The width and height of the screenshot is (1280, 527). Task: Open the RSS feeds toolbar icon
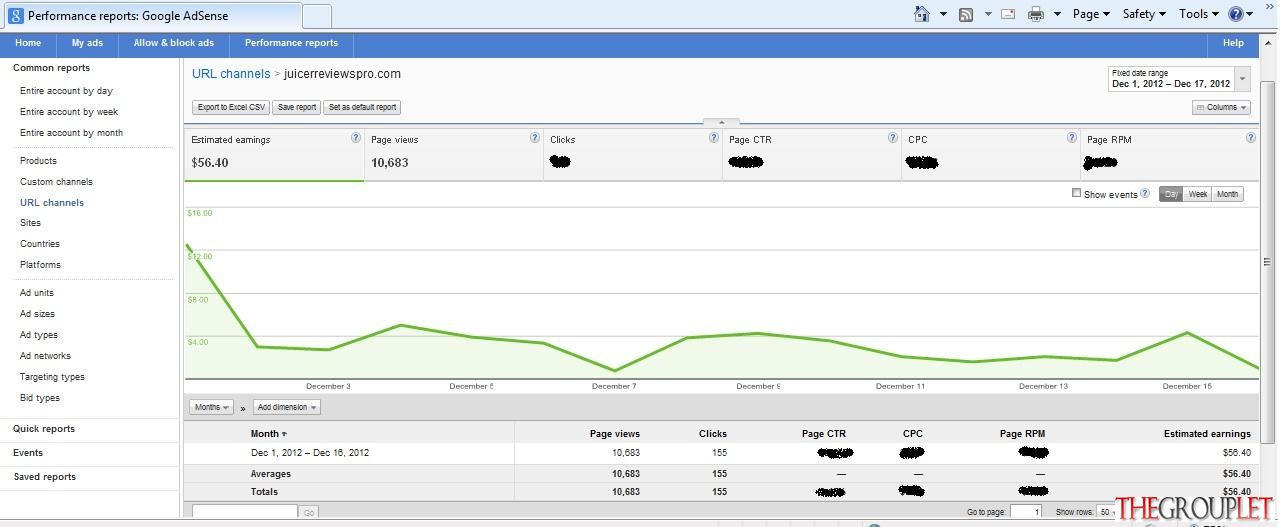coord(966,14)
